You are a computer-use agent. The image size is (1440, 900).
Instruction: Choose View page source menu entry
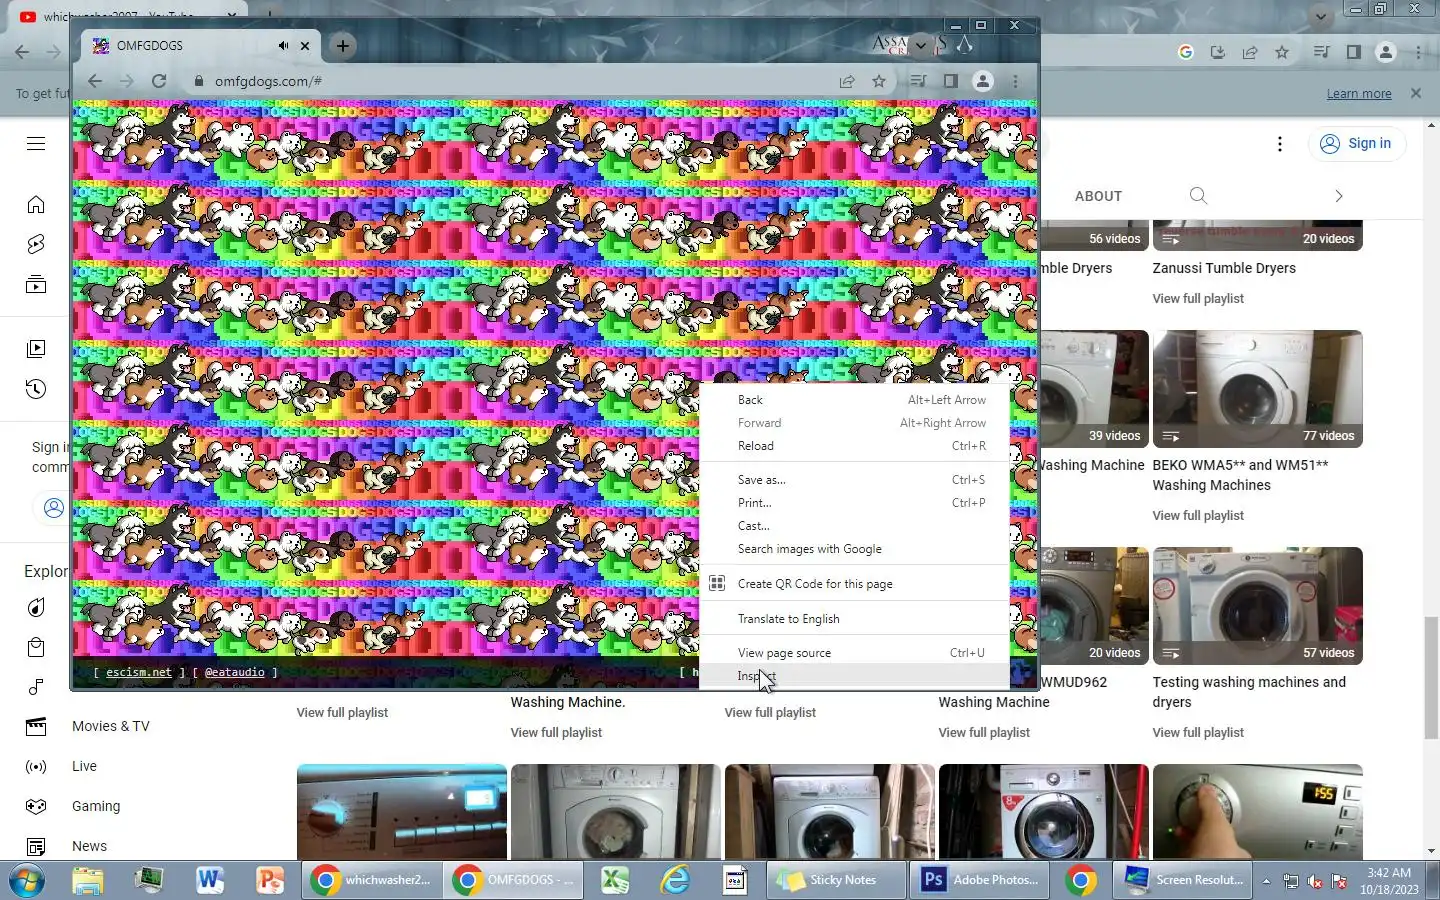854,653
